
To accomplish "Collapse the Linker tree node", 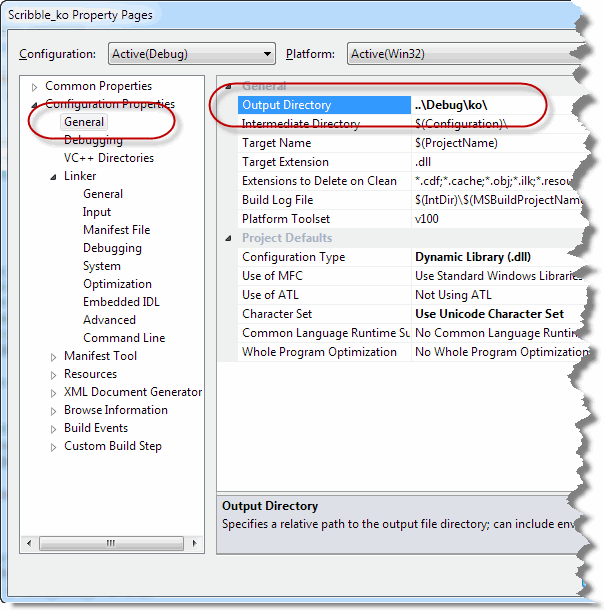I will [53, 177].
